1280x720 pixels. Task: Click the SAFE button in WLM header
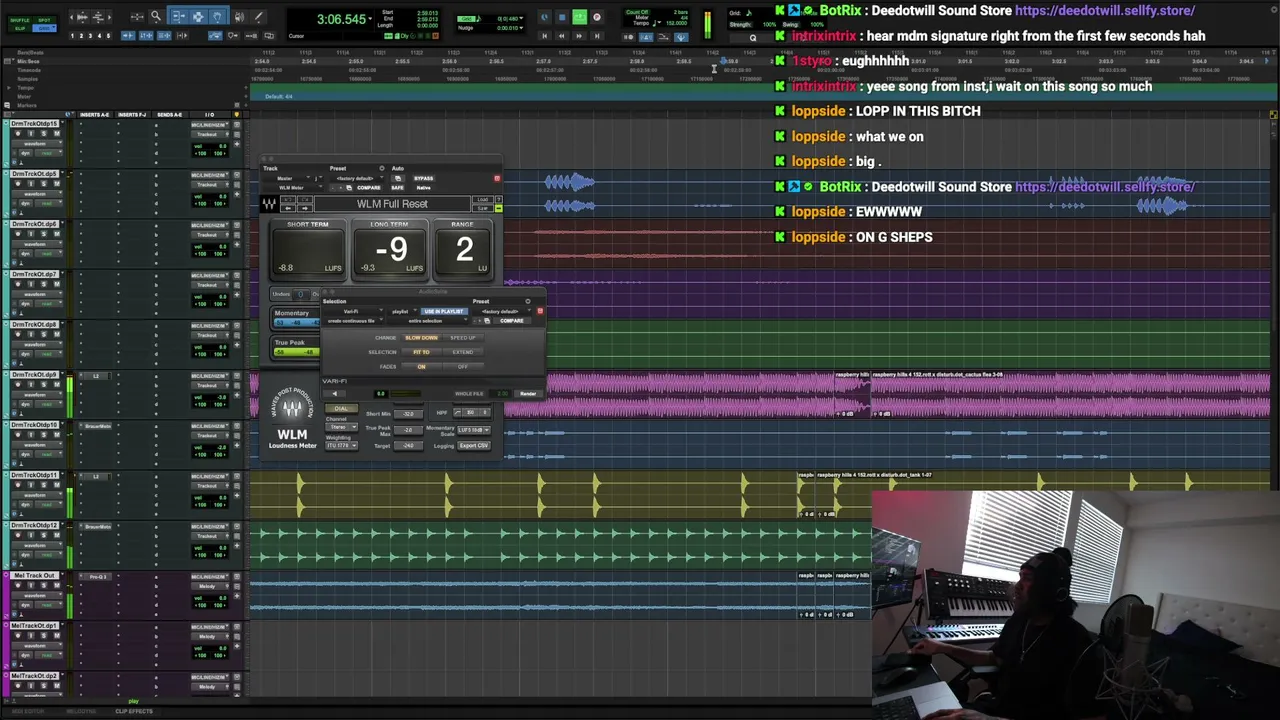click(398, 188)
